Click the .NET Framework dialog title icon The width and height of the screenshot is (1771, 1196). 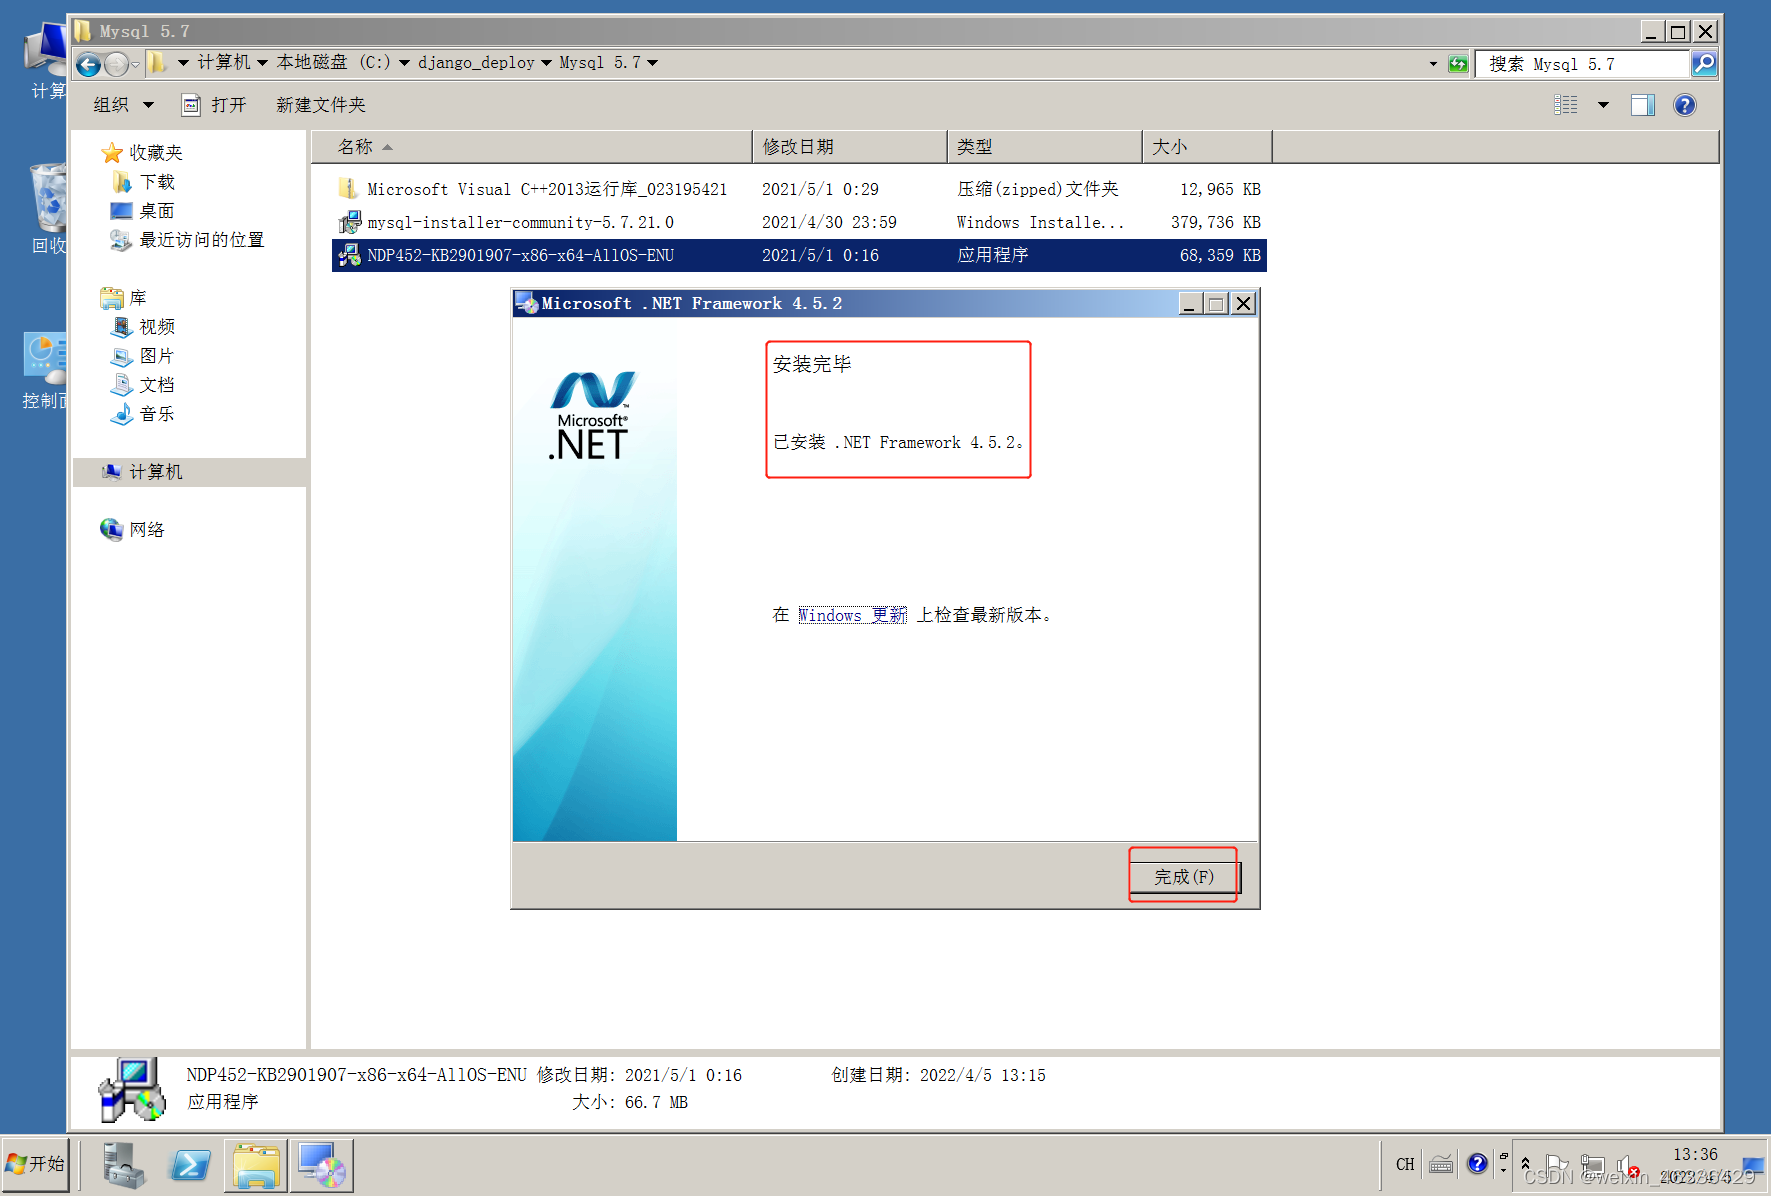[x=526, y=303]
